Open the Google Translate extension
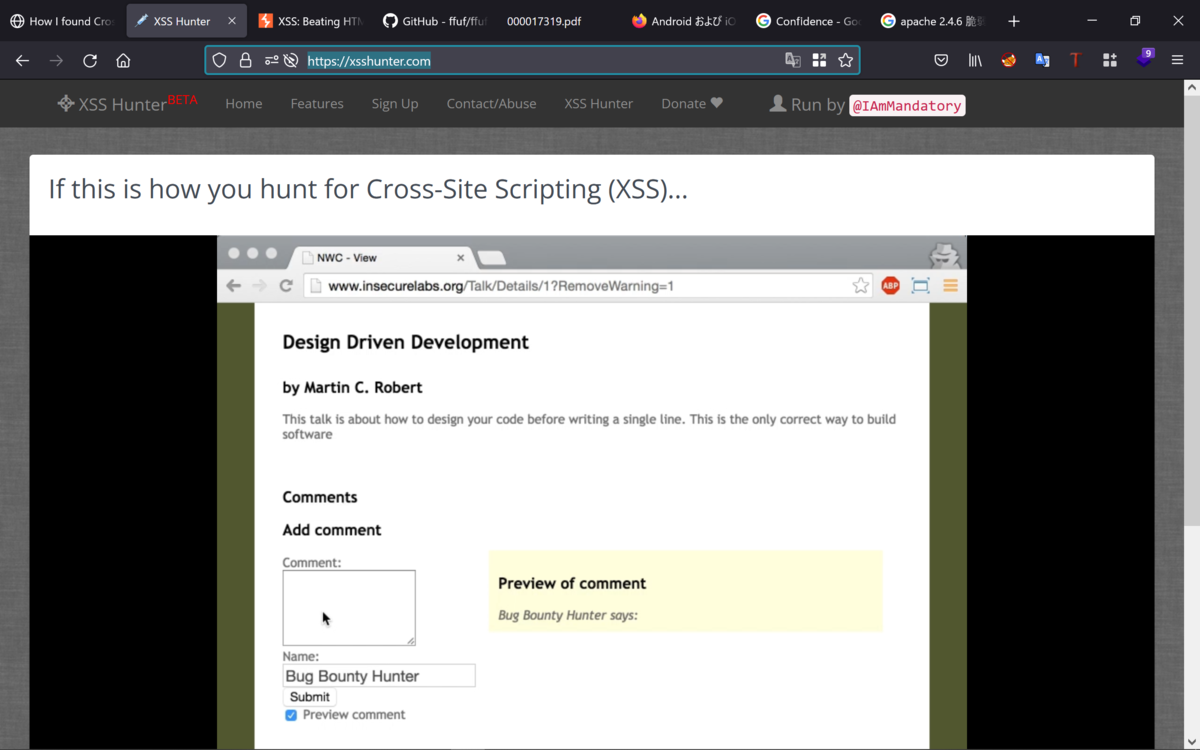Screen dimensions: 1200x750 (x=1042, y=61)
